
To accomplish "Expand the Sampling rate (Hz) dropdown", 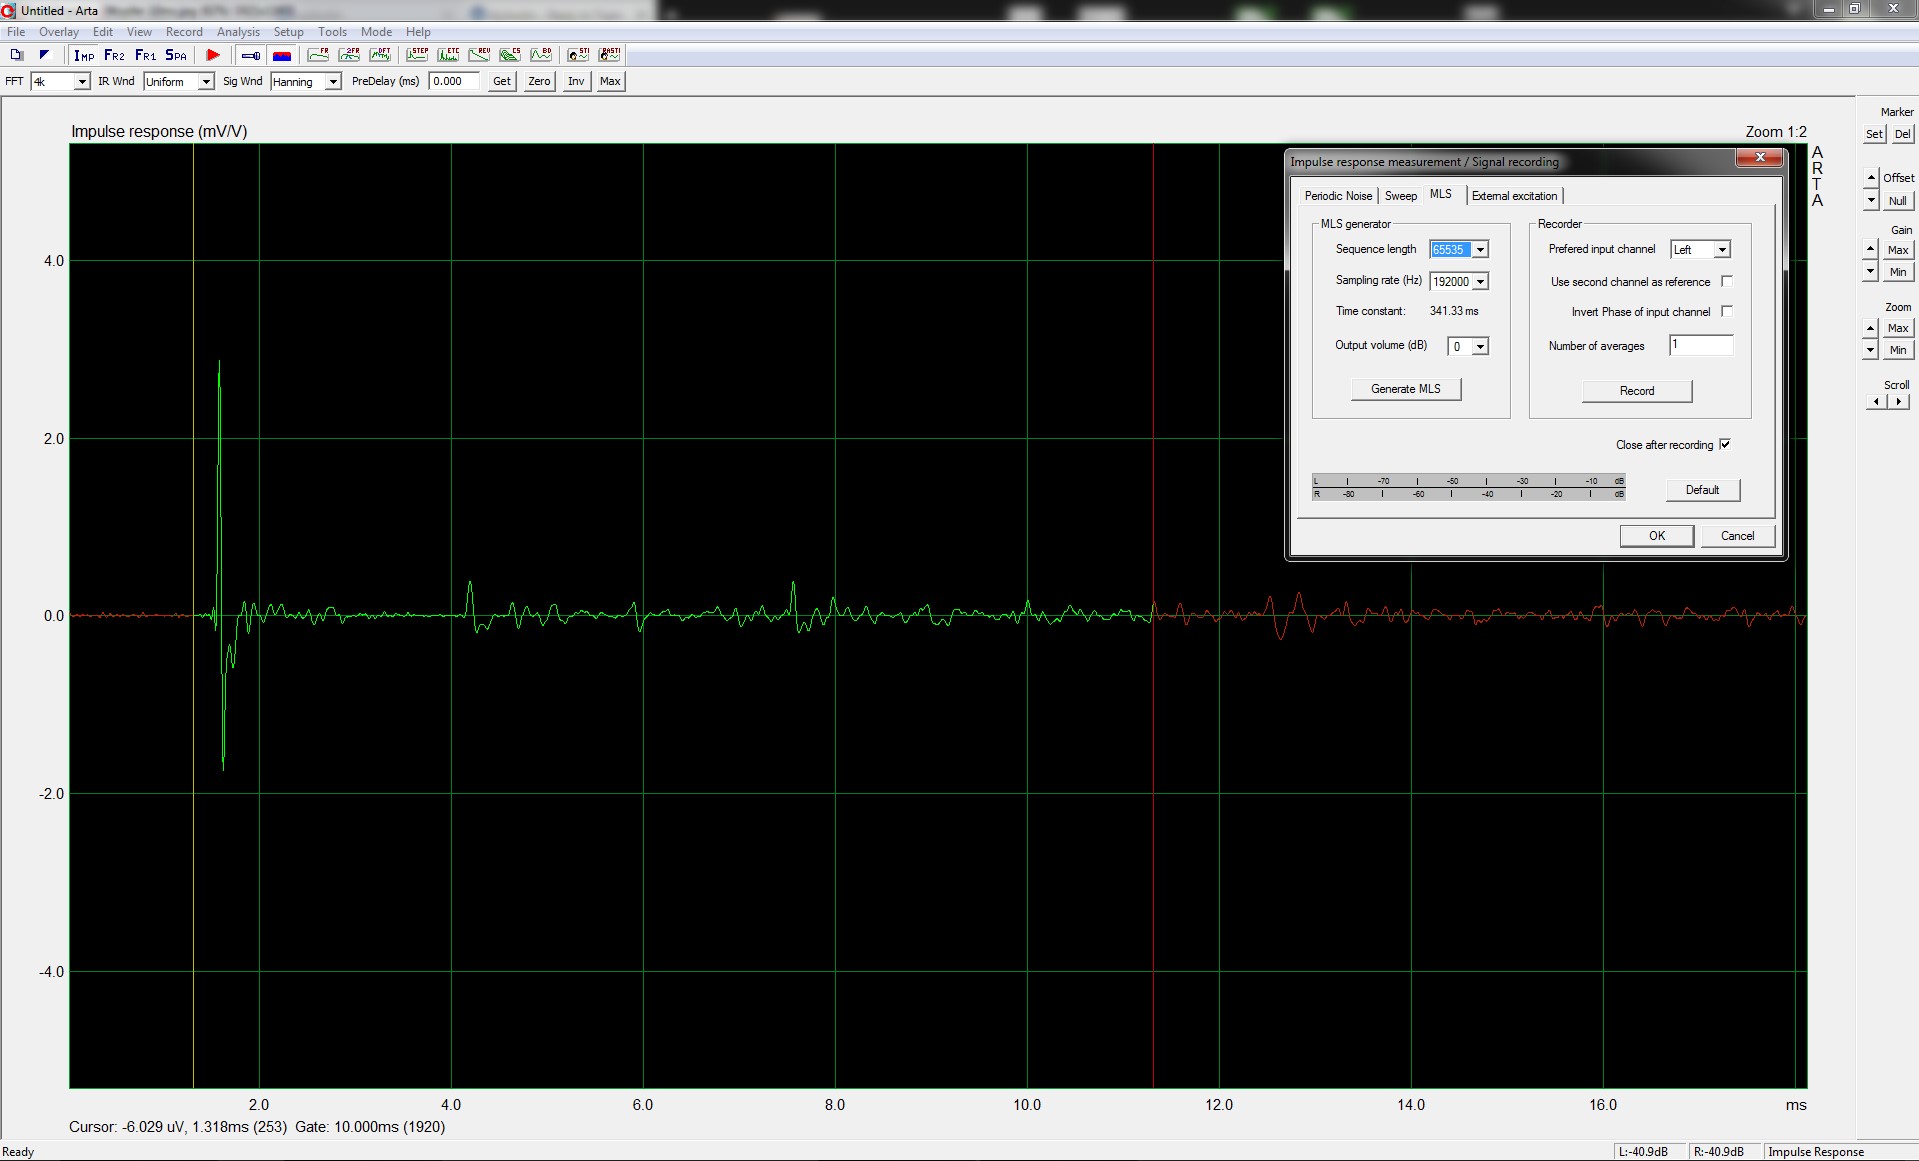I will pyautogui.click(x=1480, y=282).
